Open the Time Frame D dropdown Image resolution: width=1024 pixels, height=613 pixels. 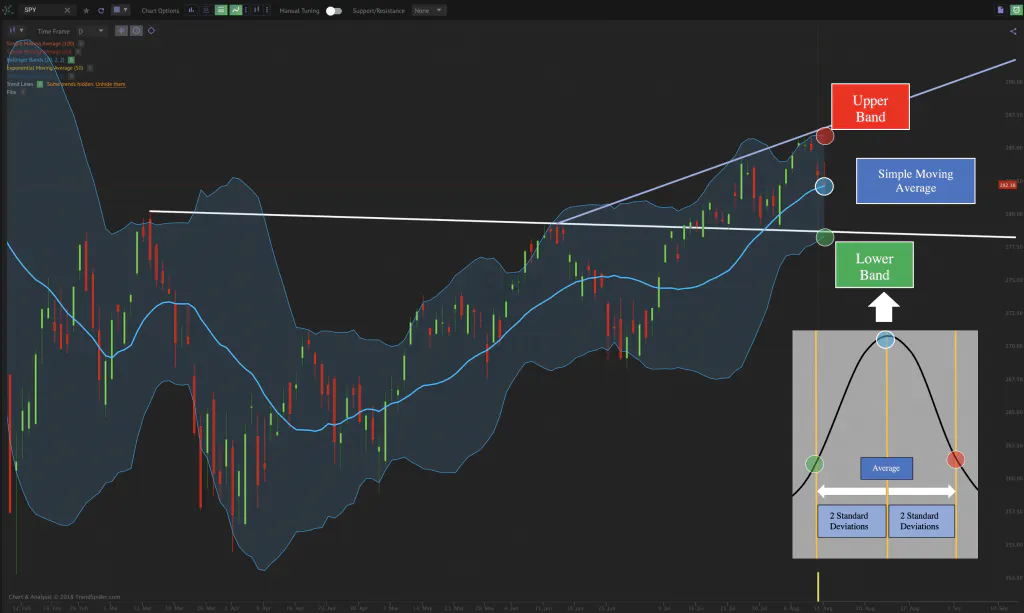click(x=91, y=31)
